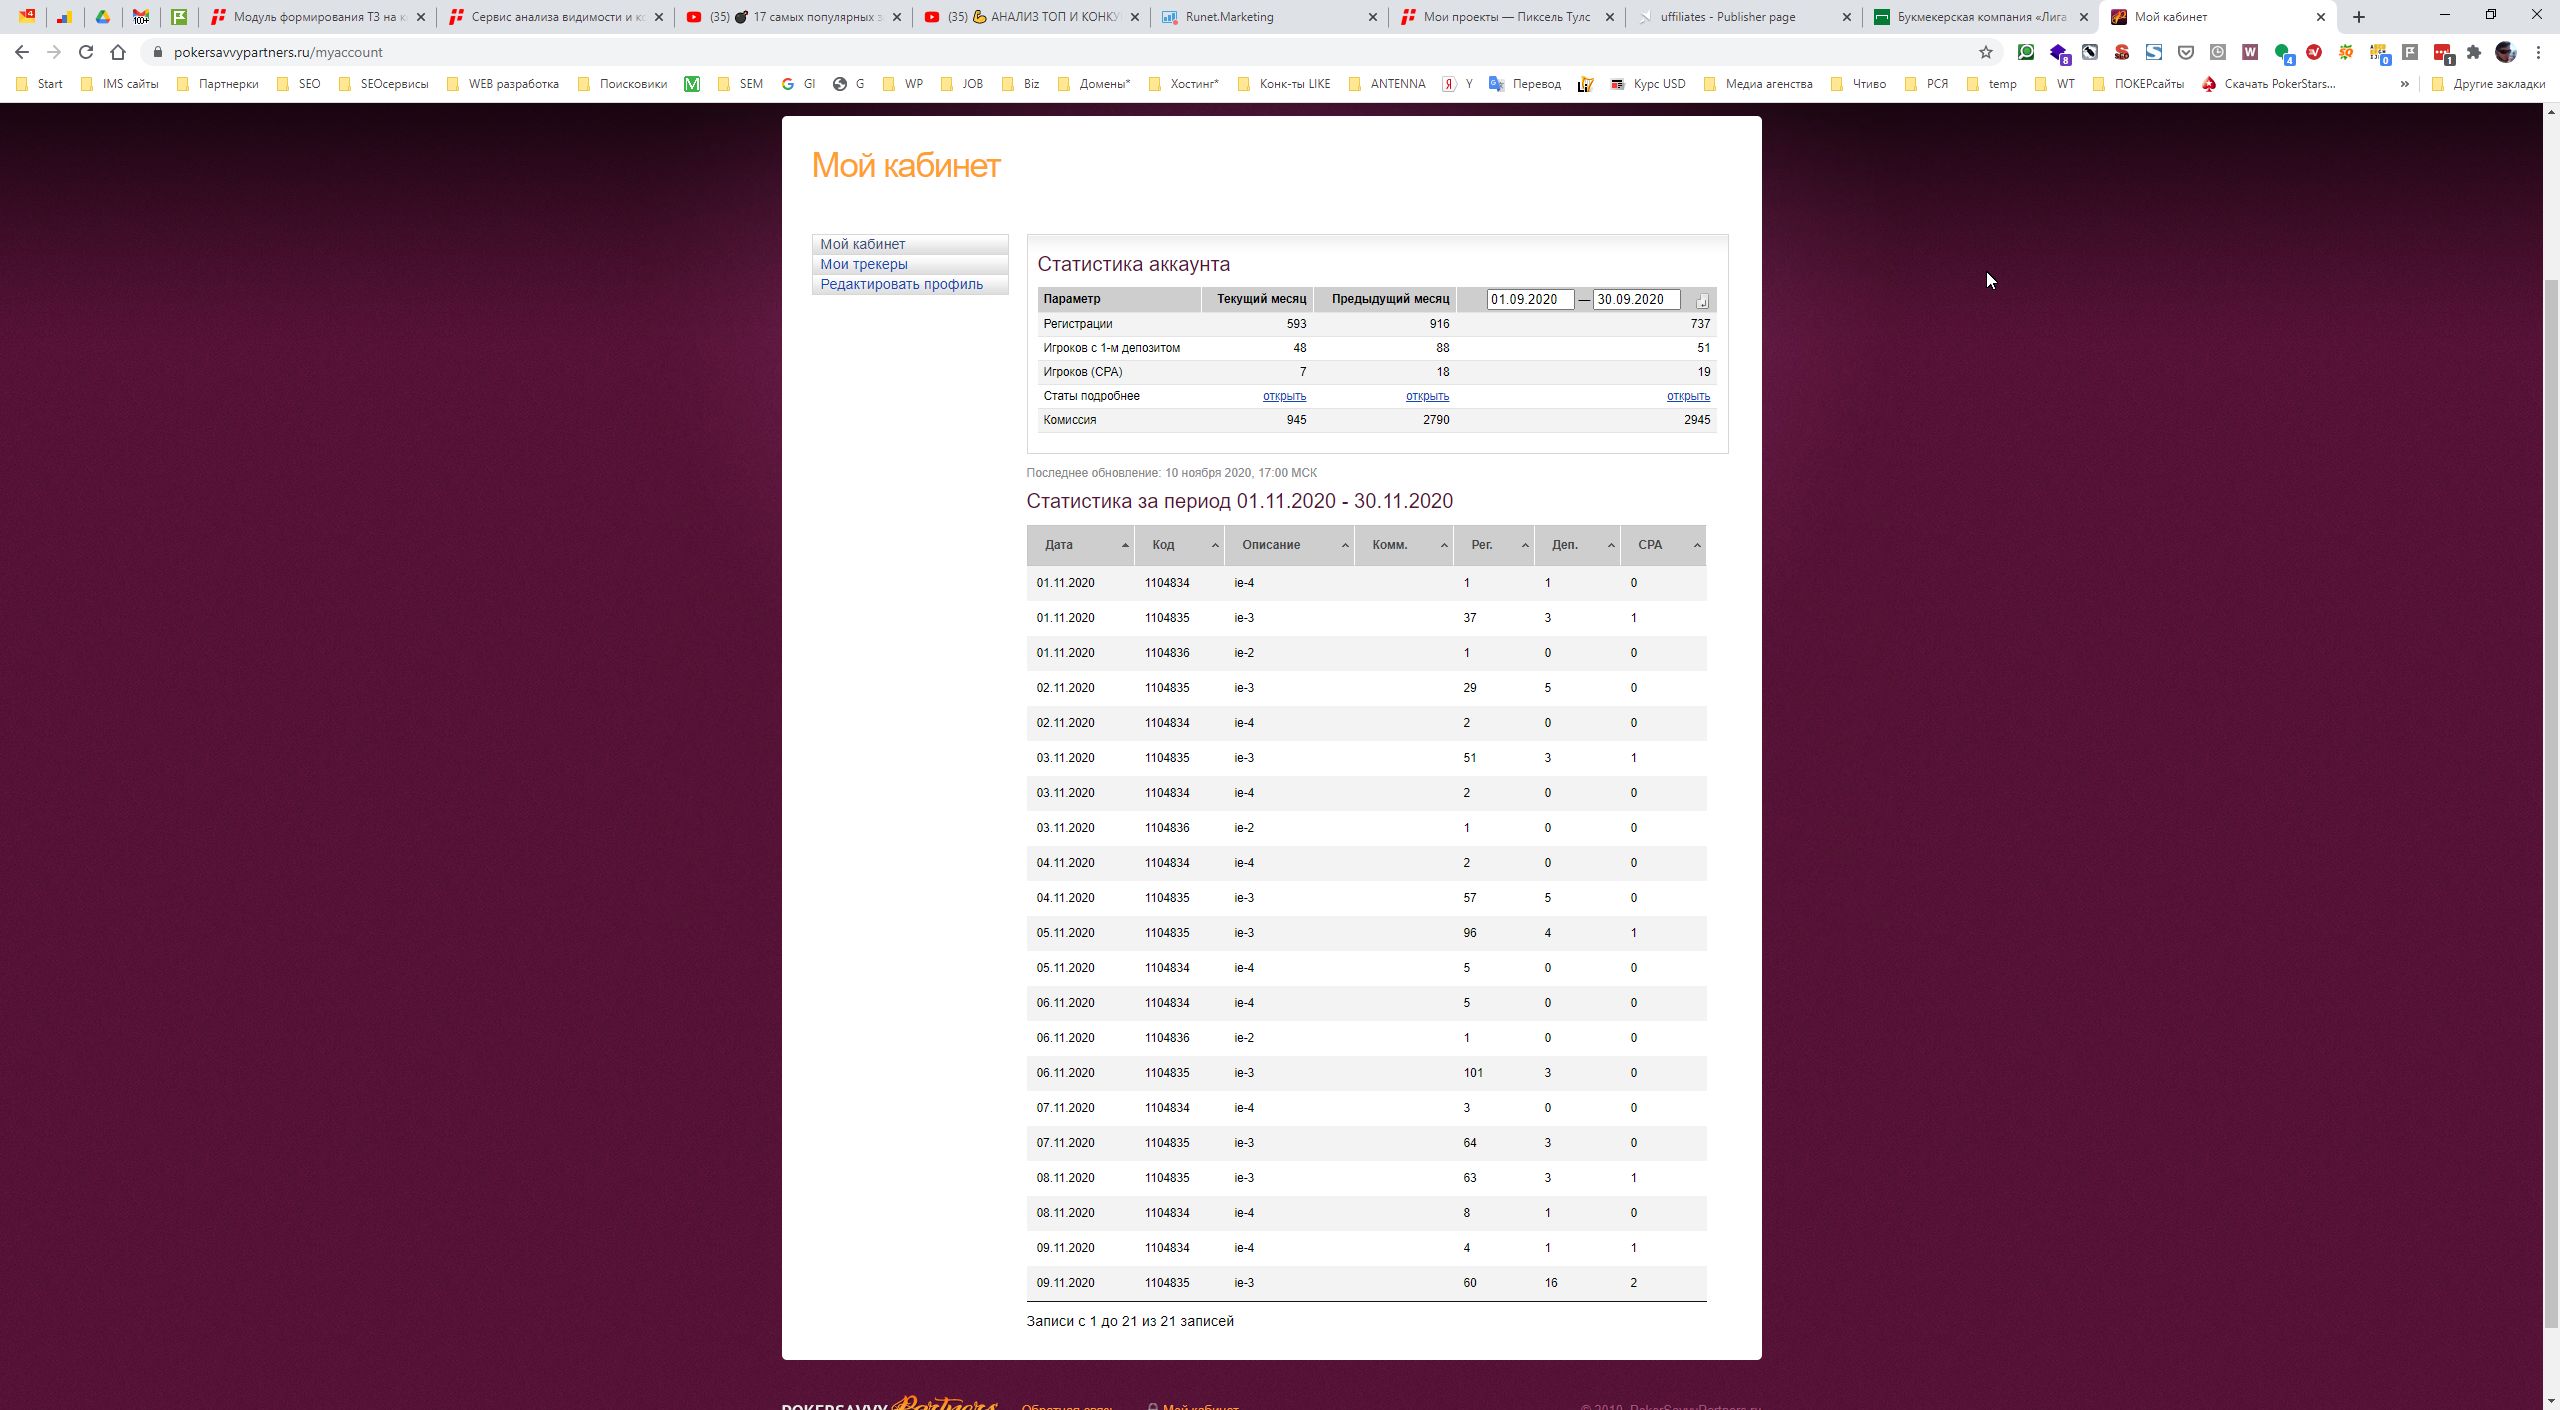Screen dimensions: 2560x1410
Task: Open the SEOсервисы bookmarks folder
Action: pos(384,84)
